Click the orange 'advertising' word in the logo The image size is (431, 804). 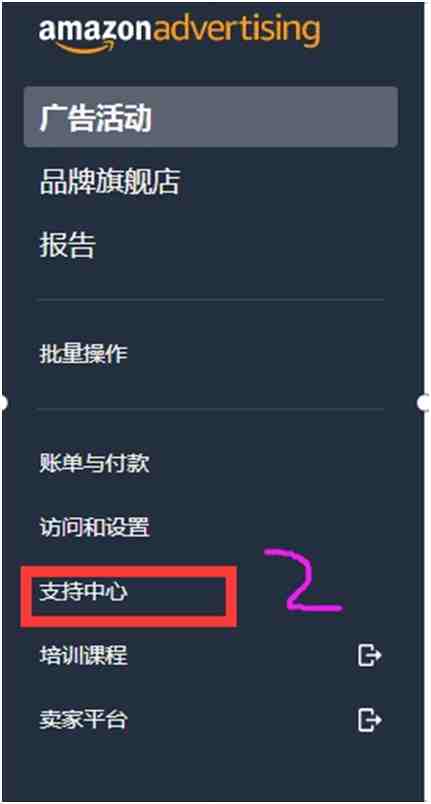pyautogui.click(x=237, y=31)
